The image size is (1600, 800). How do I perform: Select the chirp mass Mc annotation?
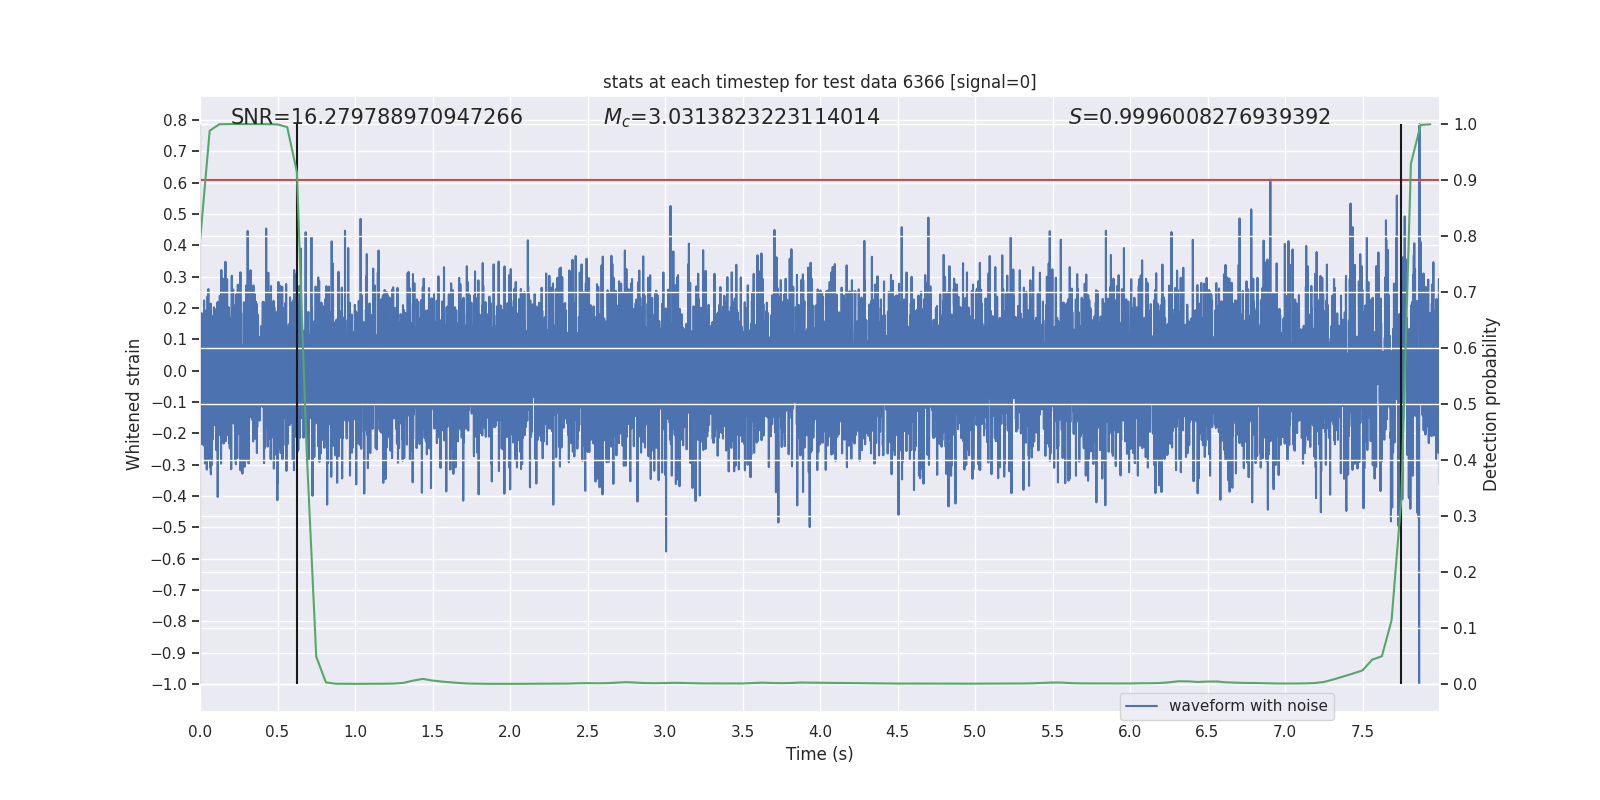[x=741, y=117]
